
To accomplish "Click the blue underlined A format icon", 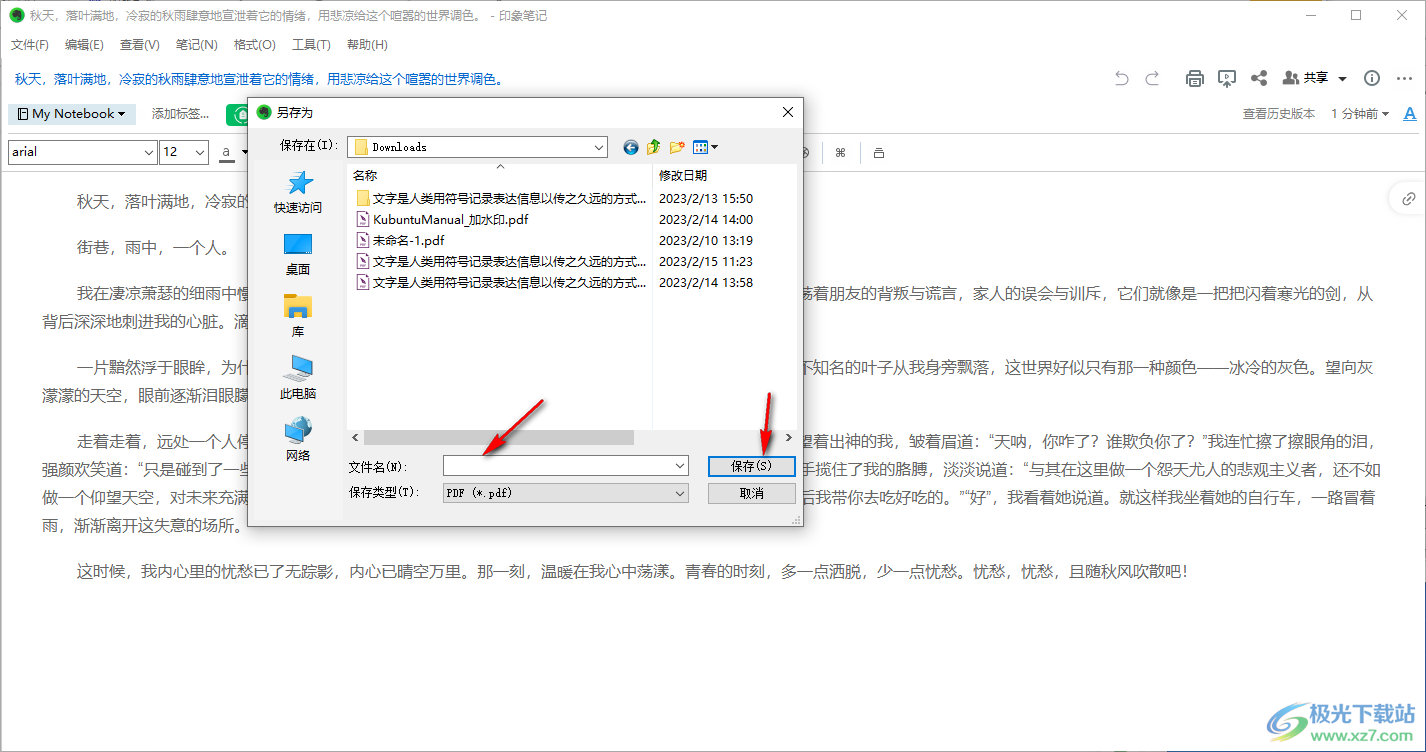I will (1411, 114).
